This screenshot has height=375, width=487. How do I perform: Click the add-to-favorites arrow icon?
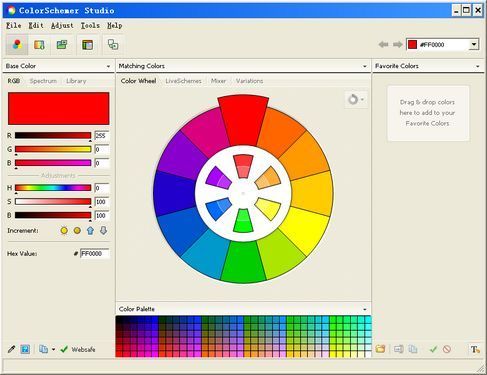pyautogui.click(x=398, y=349)
